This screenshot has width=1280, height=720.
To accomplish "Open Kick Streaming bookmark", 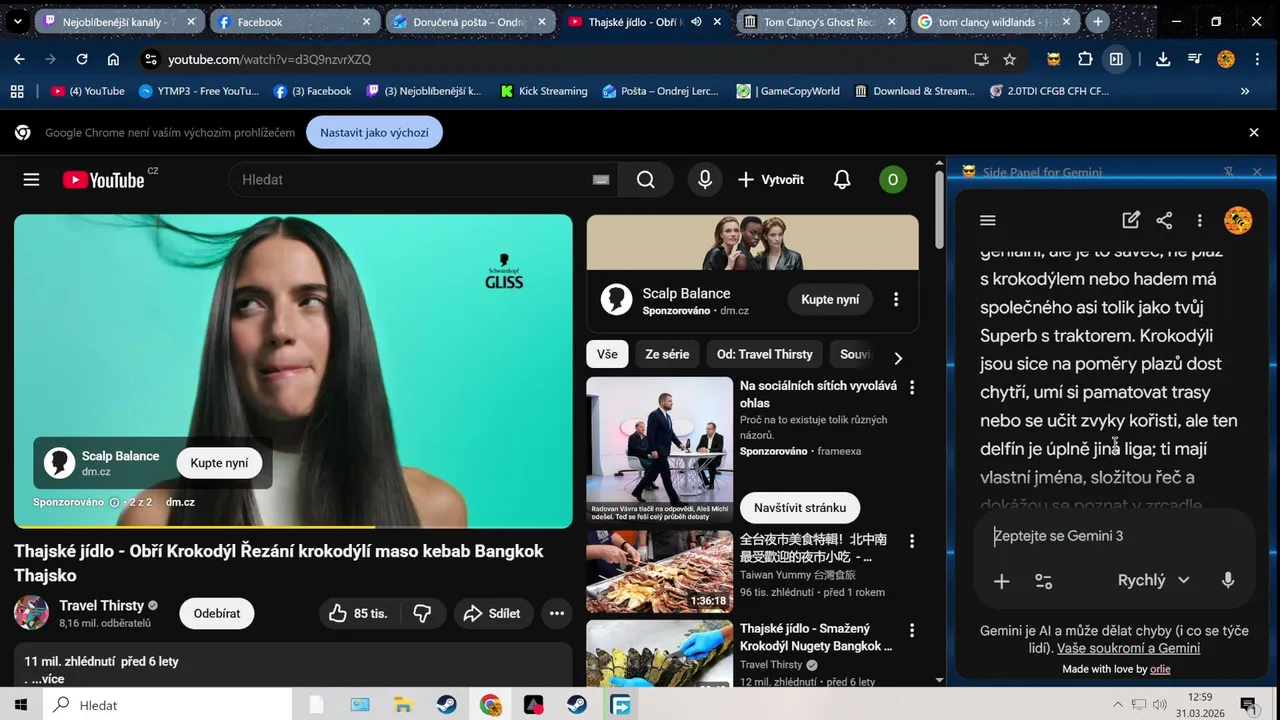I will click(543, 91).
